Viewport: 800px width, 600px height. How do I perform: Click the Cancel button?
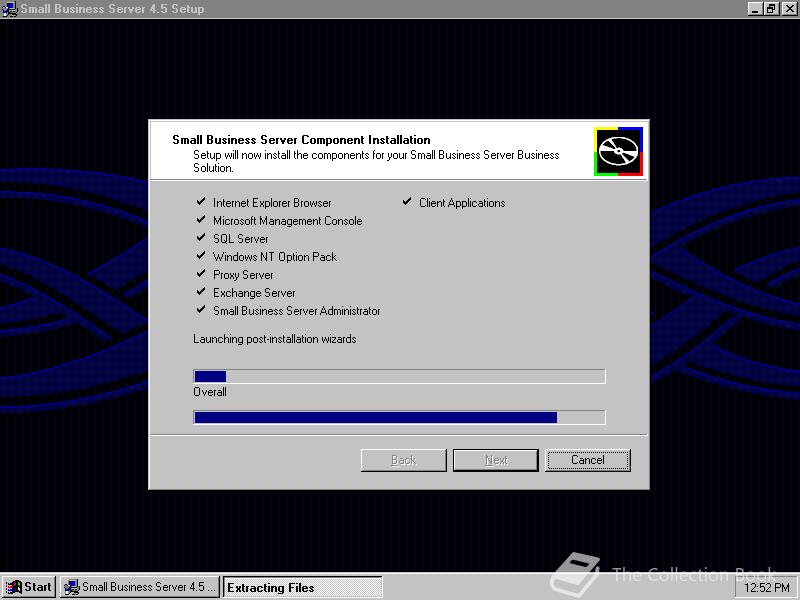[x=588, y=460]
